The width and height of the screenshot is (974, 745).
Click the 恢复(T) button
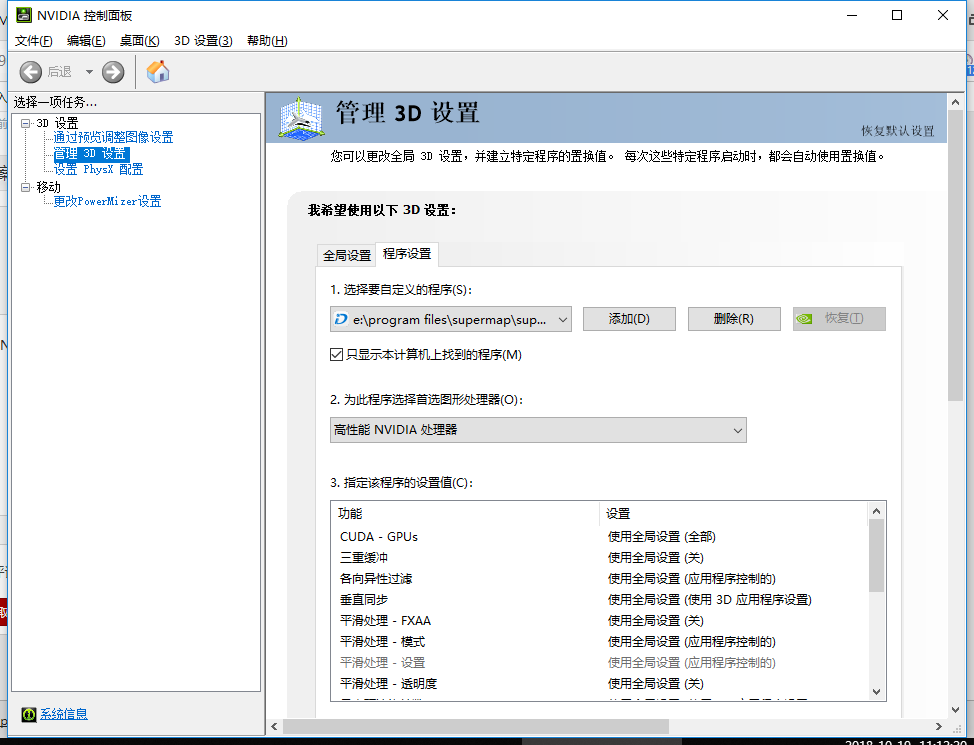click(x=839, y=319)
